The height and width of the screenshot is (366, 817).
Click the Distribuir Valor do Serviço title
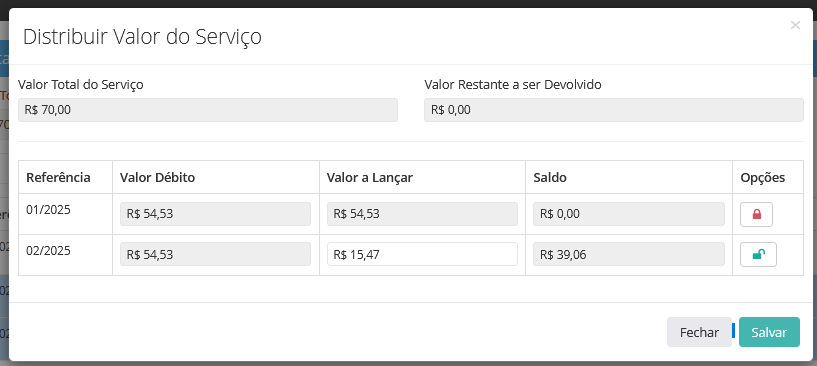(x=142, y=37)
